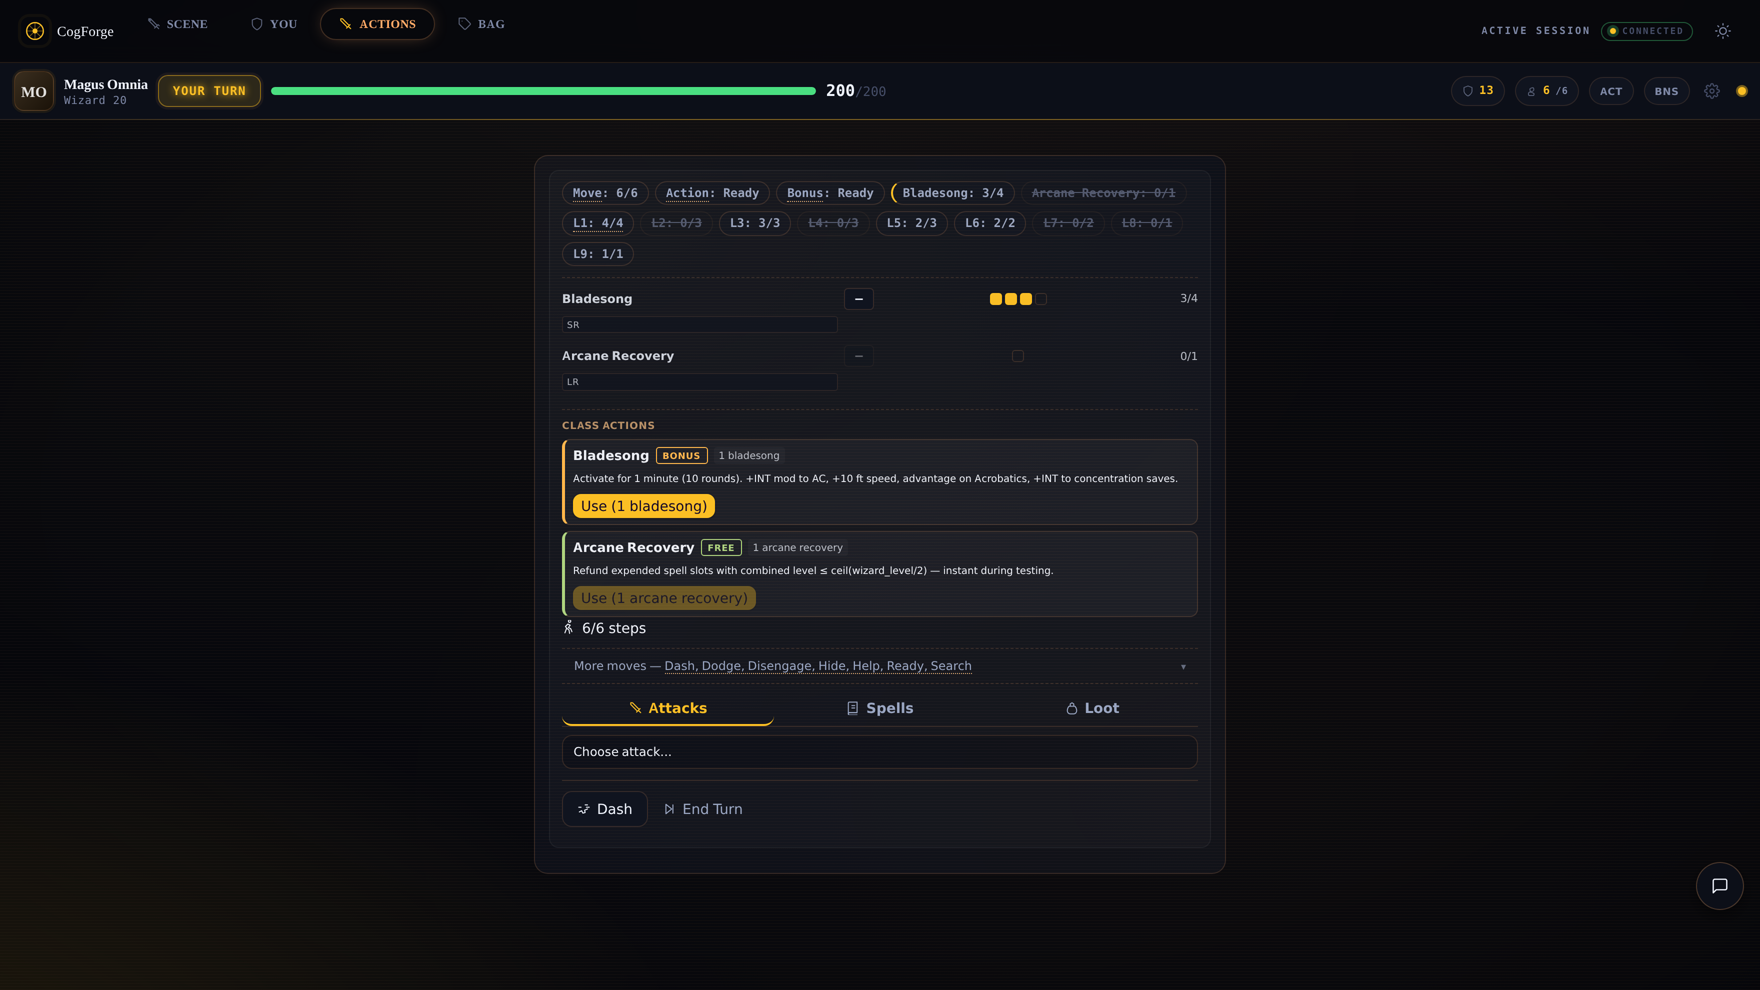1760x990 pixels.
Task: Expand the More moves section
Action: (x=880, y=666)
